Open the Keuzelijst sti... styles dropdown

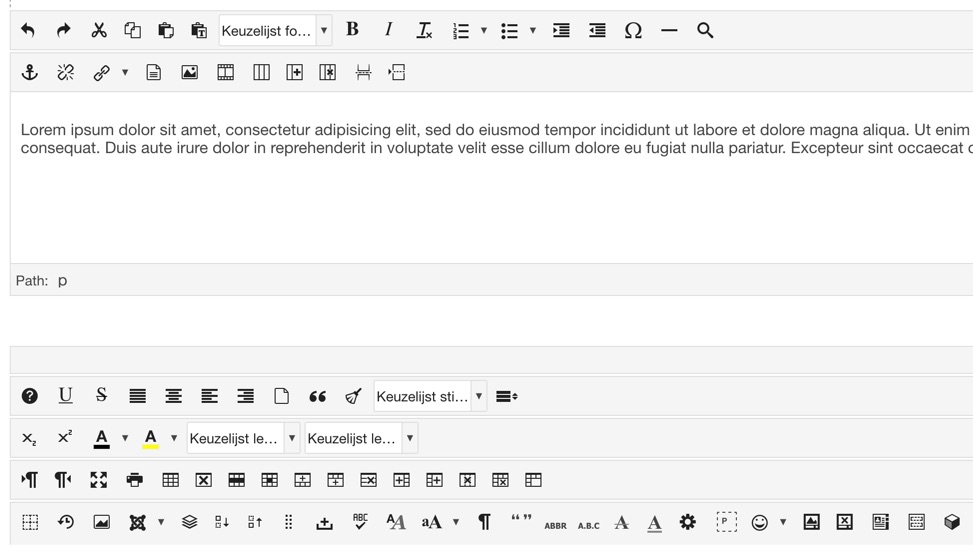430,396
